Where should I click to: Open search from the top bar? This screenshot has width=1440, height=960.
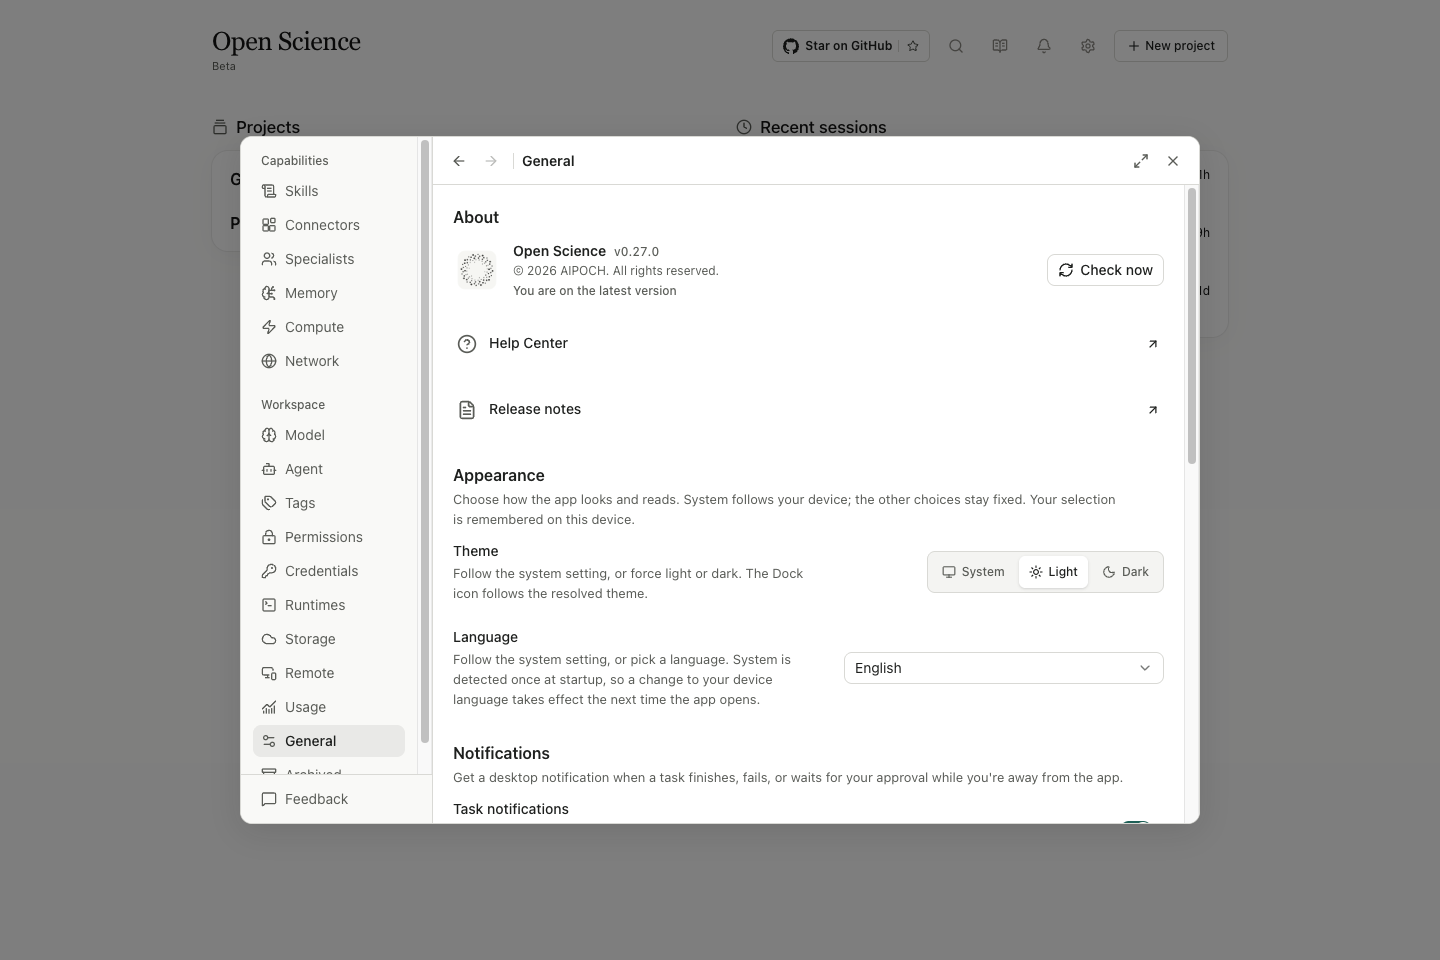[956, 46]
